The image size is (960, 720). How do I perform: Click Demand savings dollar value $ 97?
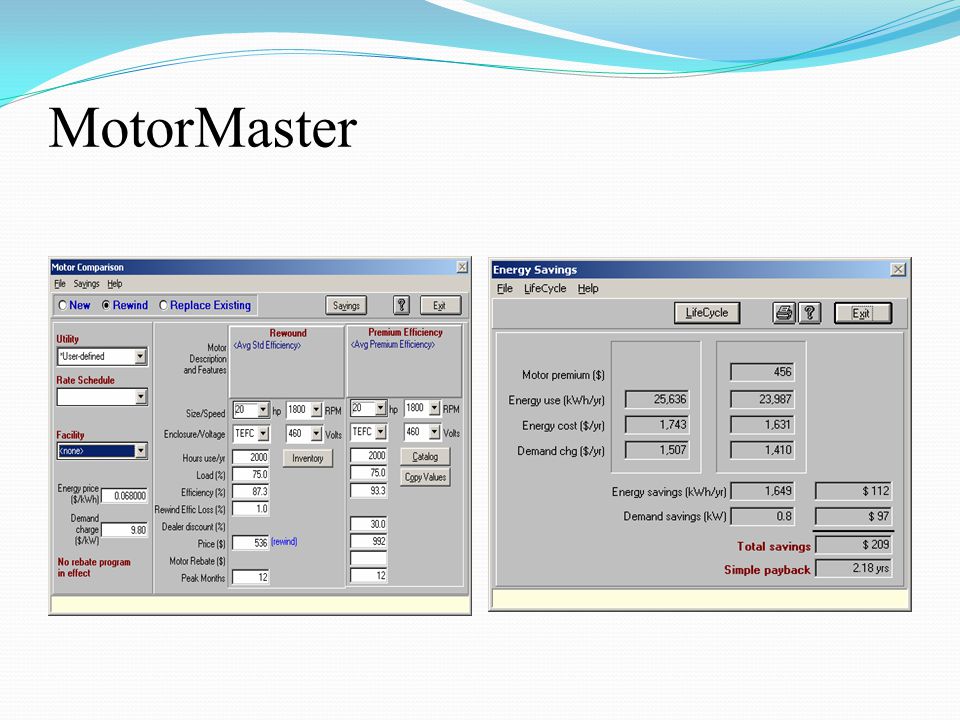coord(853,516)
